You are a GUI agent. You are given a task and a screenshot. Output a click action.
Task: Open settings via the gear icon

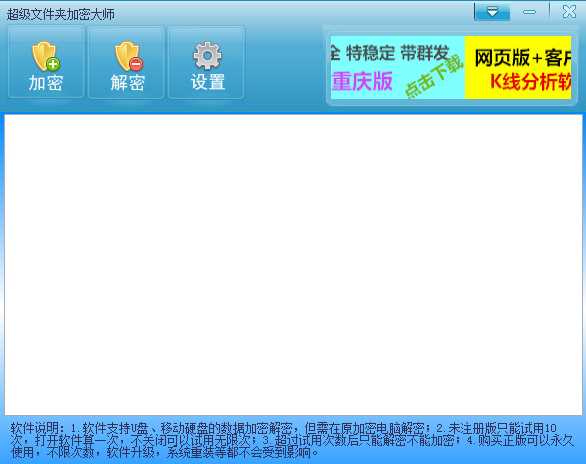coord(207,56)
